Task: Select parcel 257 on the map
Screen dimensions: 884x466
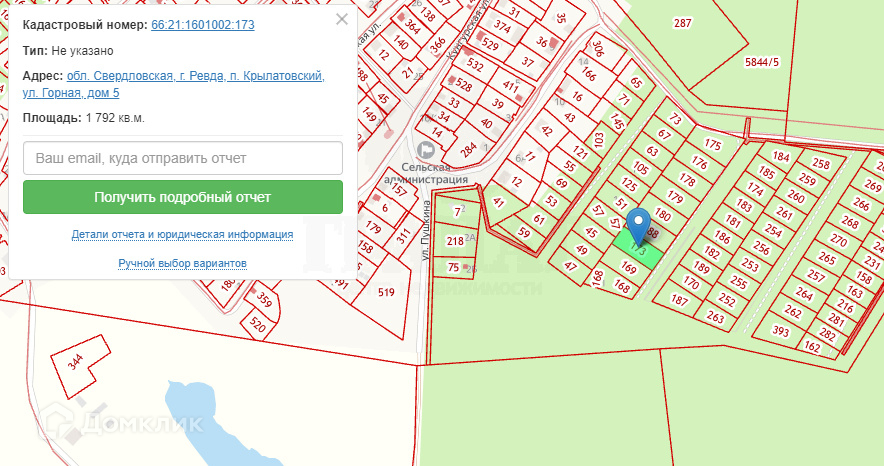Action: point(816,276)
